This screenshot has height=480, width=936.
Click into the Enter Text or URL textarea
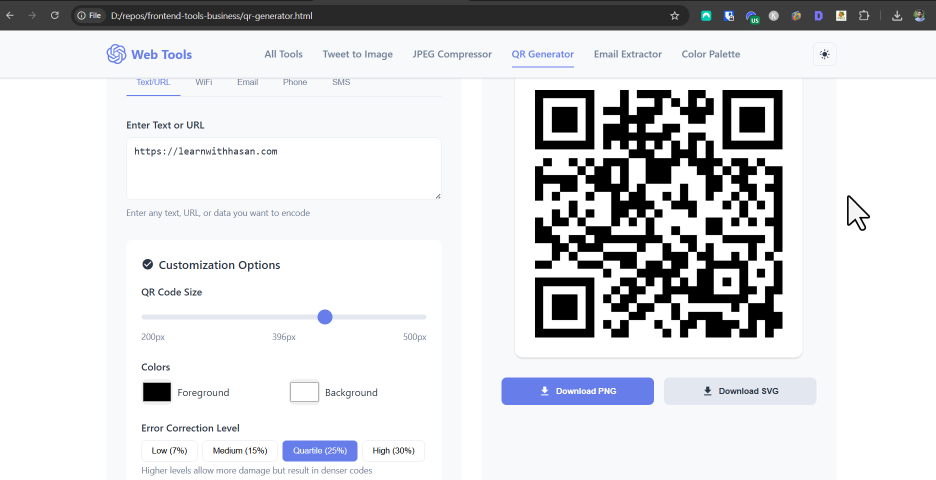284,168
